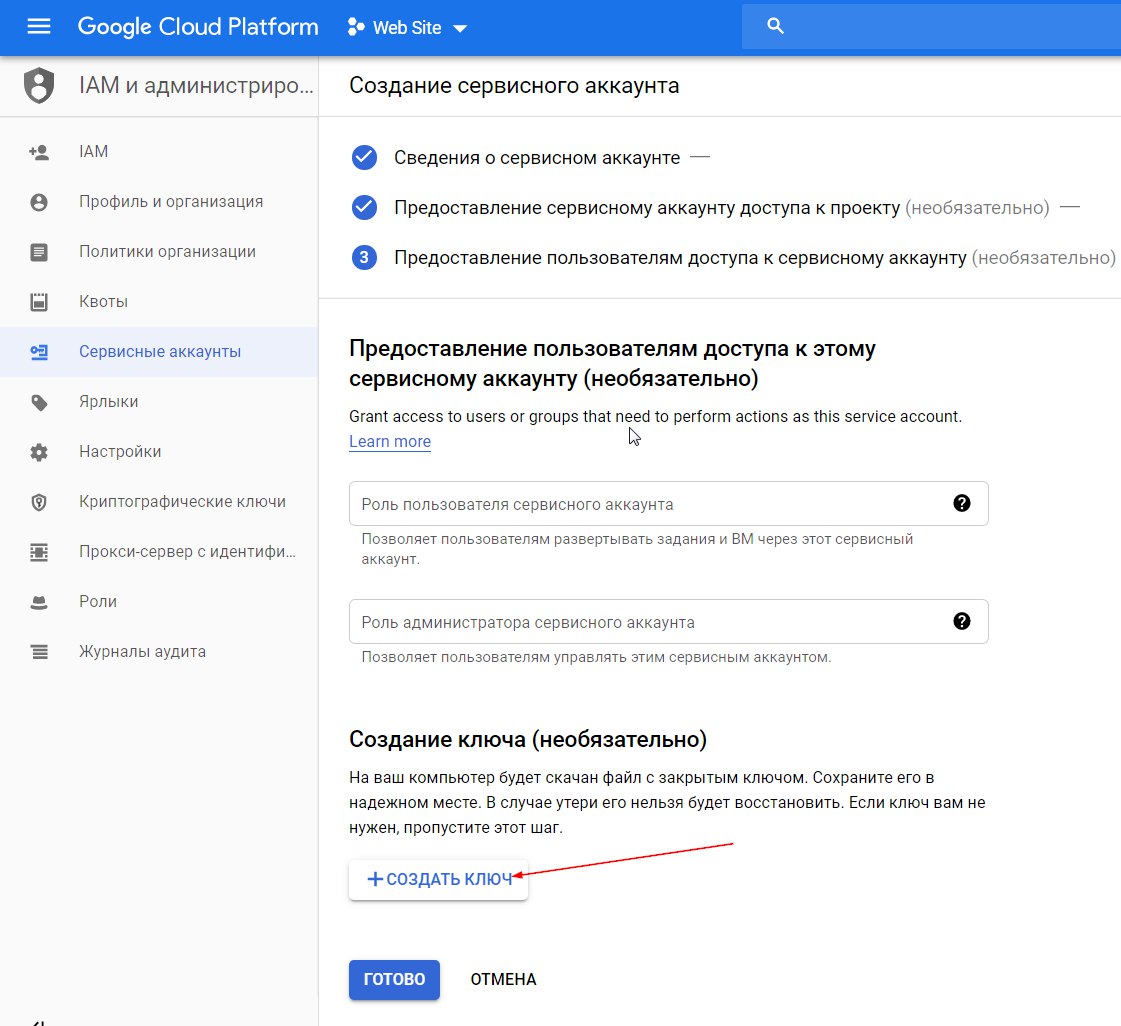1121x1026 pixels.
Task: Click the Google Cloud Platform logo
Action: coord(197,27)
